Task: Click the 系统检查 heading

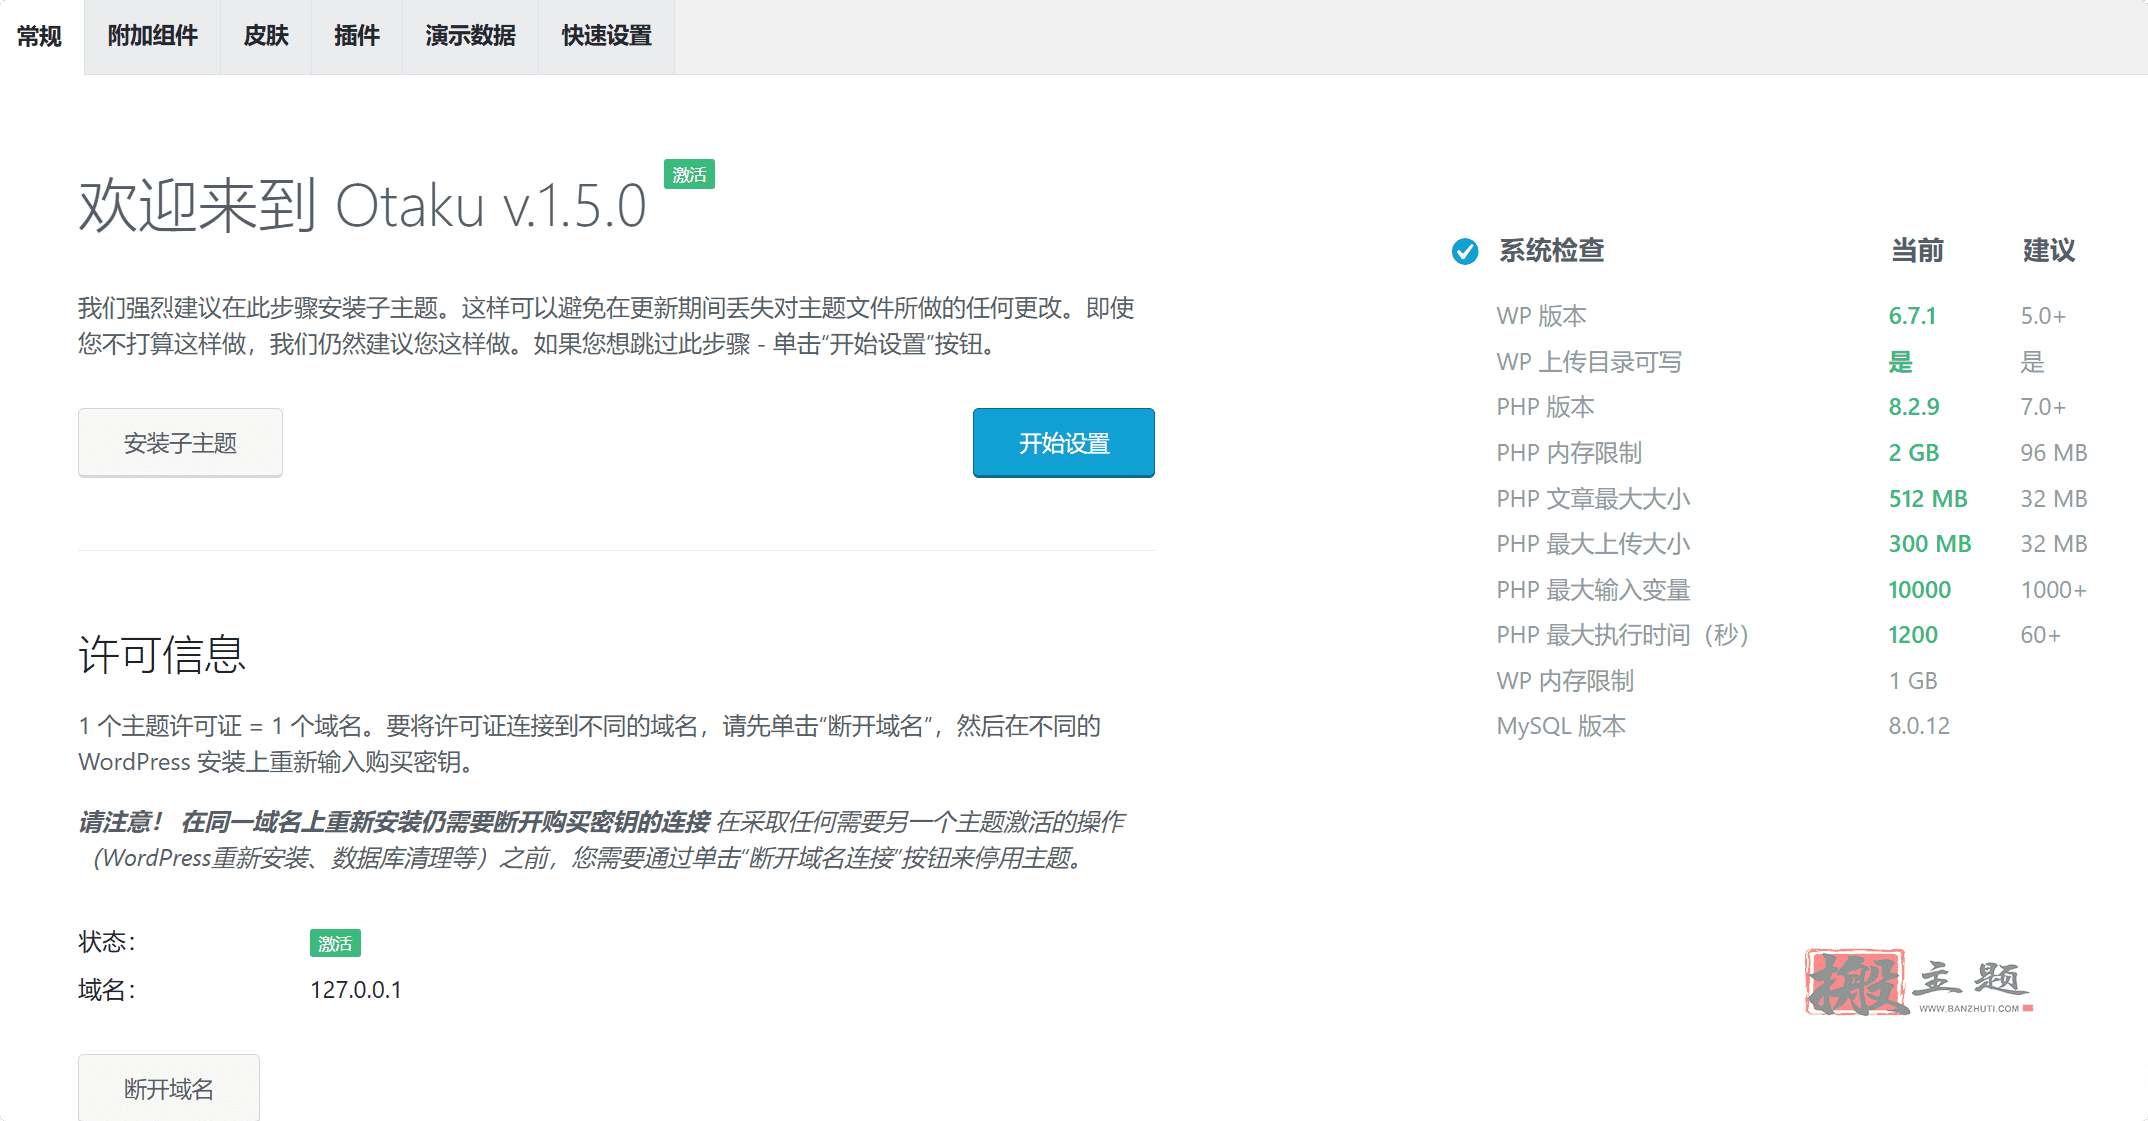Action: [x=1551, y=251]
